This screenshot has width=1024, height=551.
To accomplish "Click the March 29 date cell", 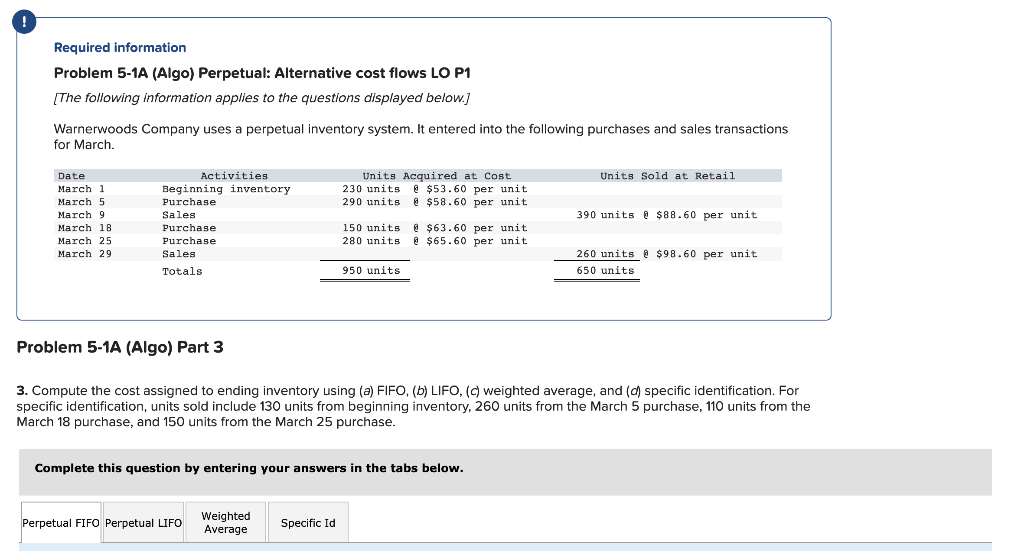I will [x=84, y=254].
